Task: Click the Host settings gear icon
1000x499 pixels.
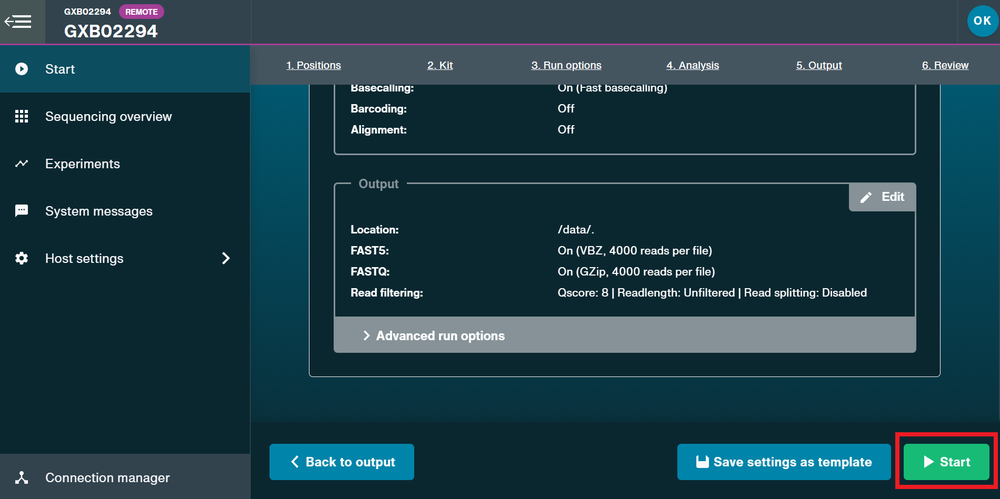Action: click(x=22, y=258)
